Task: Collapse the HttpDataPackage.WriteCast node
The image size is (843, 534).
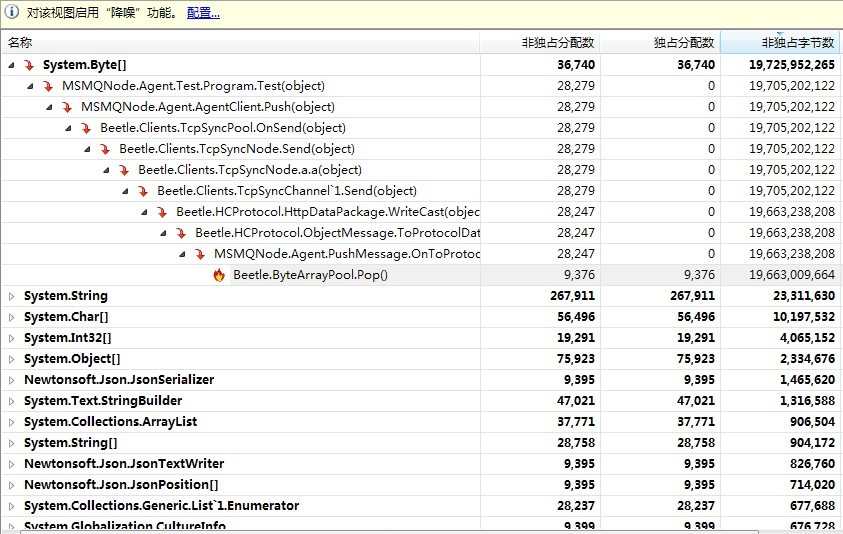Action: coord(145,212)
